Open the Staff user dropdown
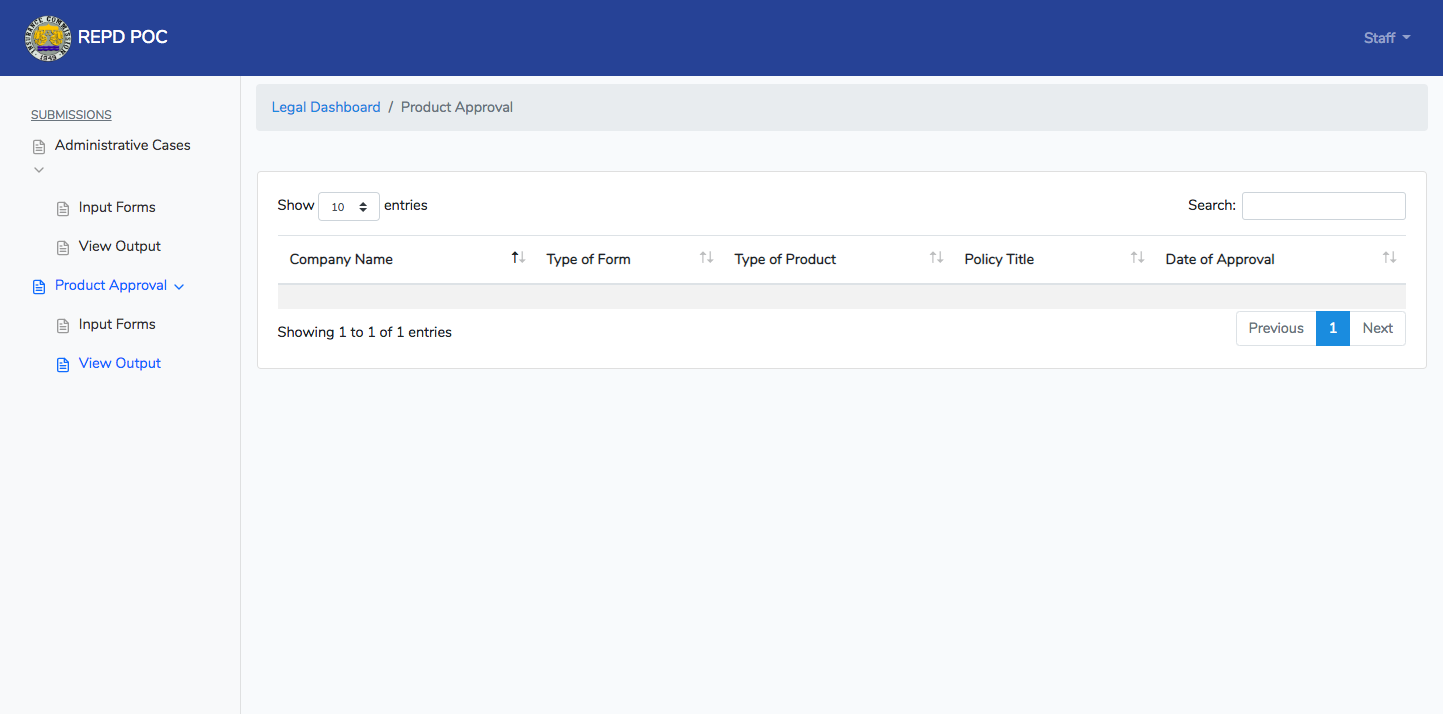Screen dimensions: 1443x714 (x=1387, y=38)
